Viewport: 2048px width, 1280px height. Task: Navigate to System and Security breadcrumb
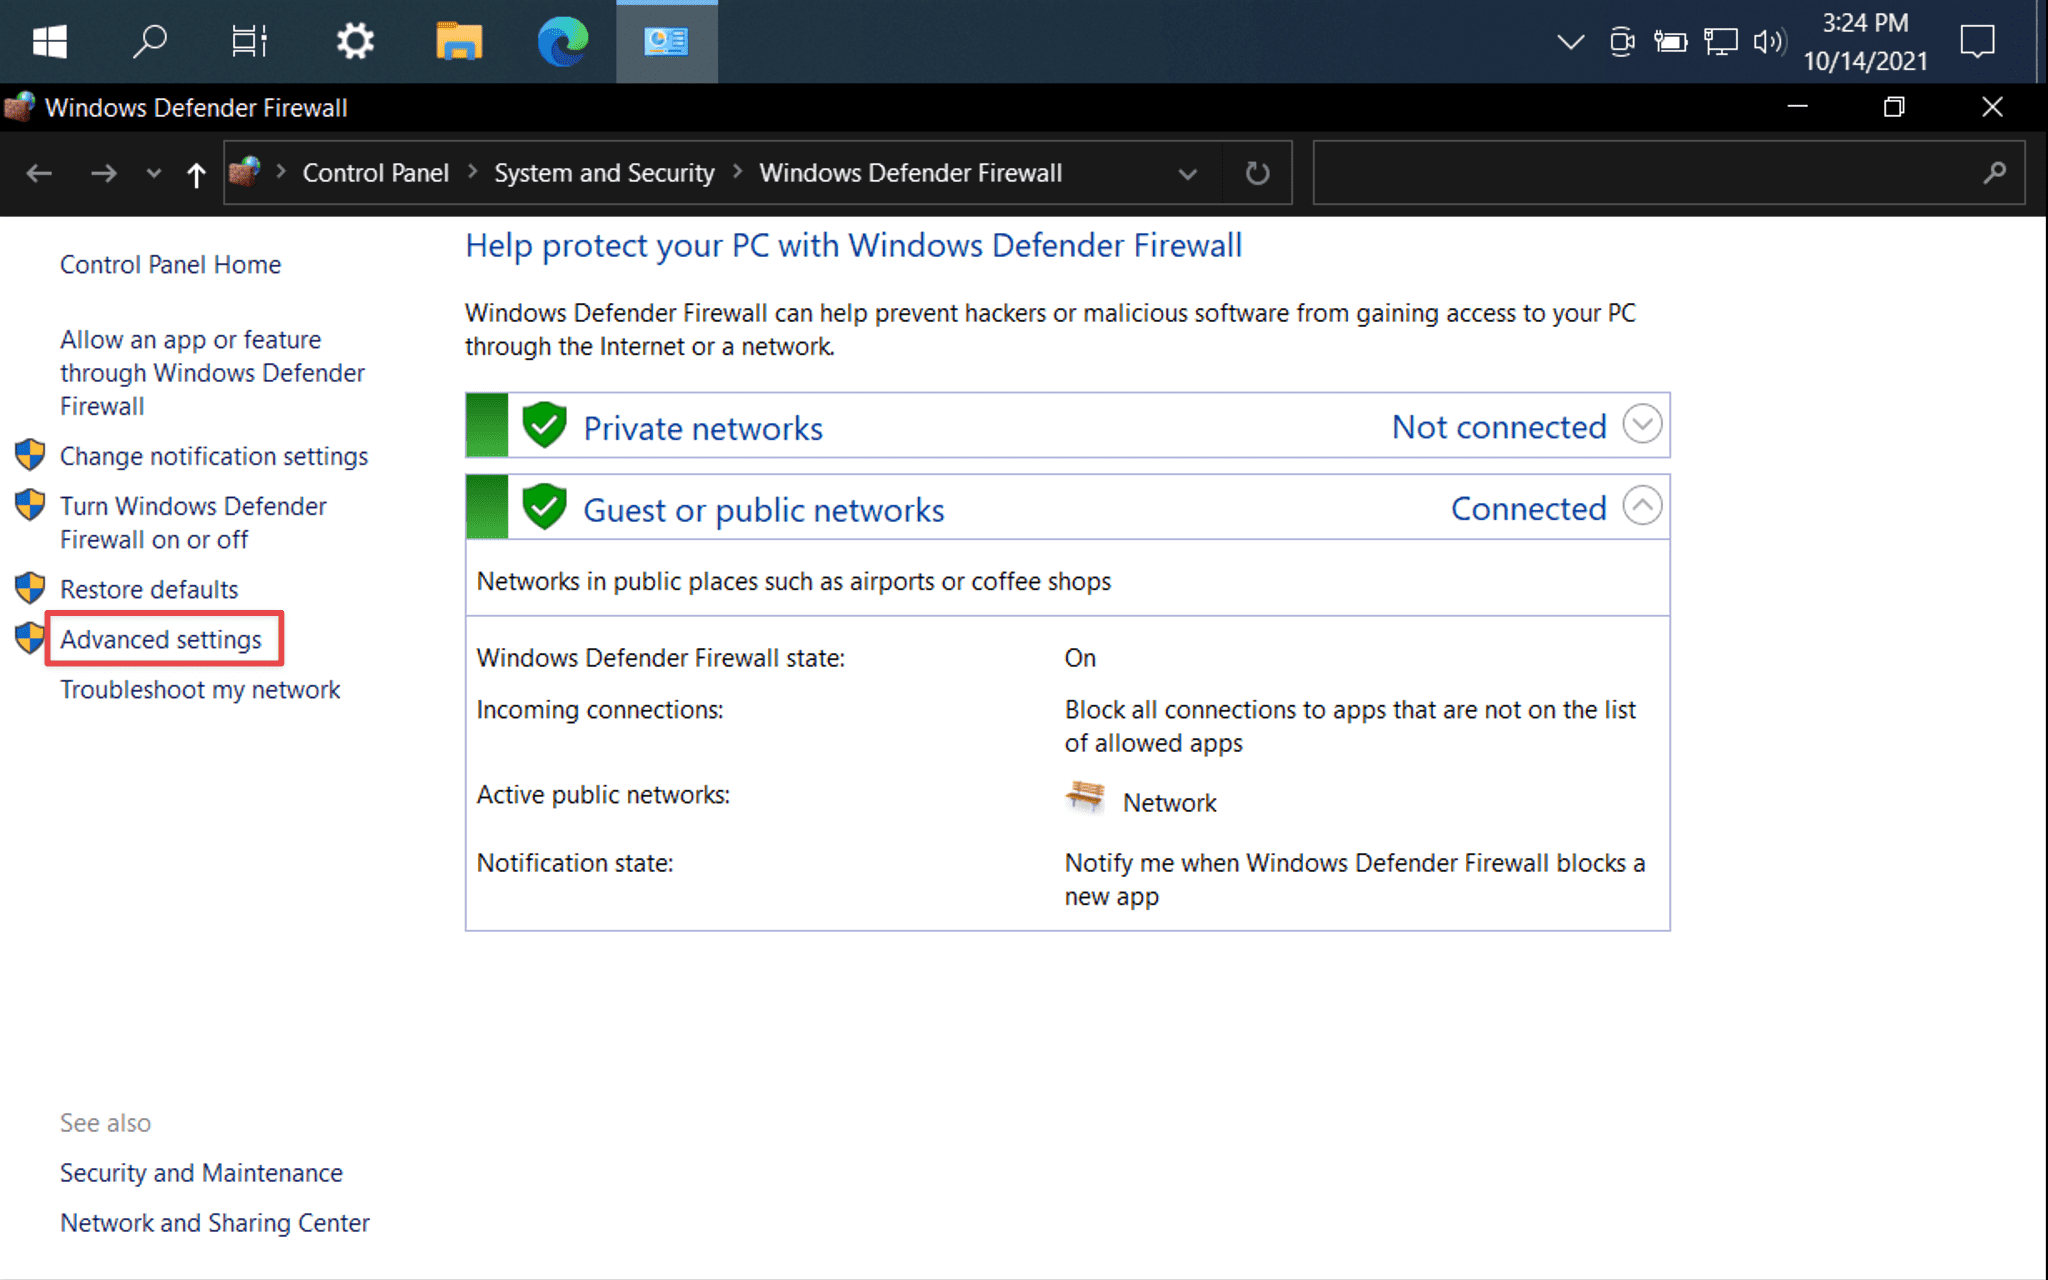coord(604,173)
